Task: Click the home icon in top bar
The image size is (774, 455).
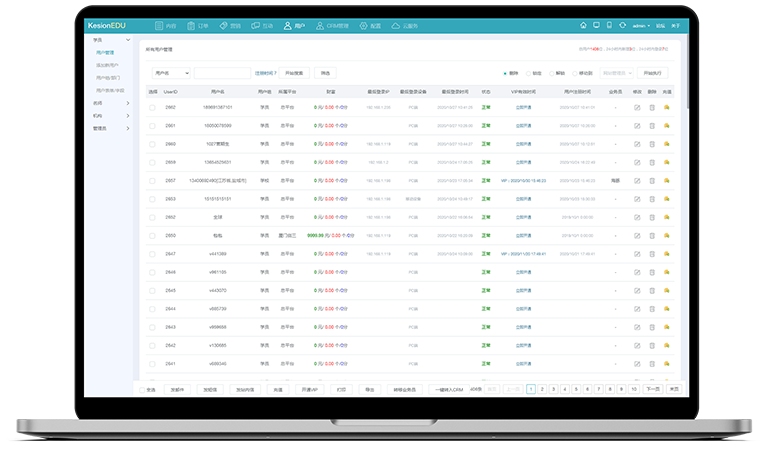Action: click(583, 25)
